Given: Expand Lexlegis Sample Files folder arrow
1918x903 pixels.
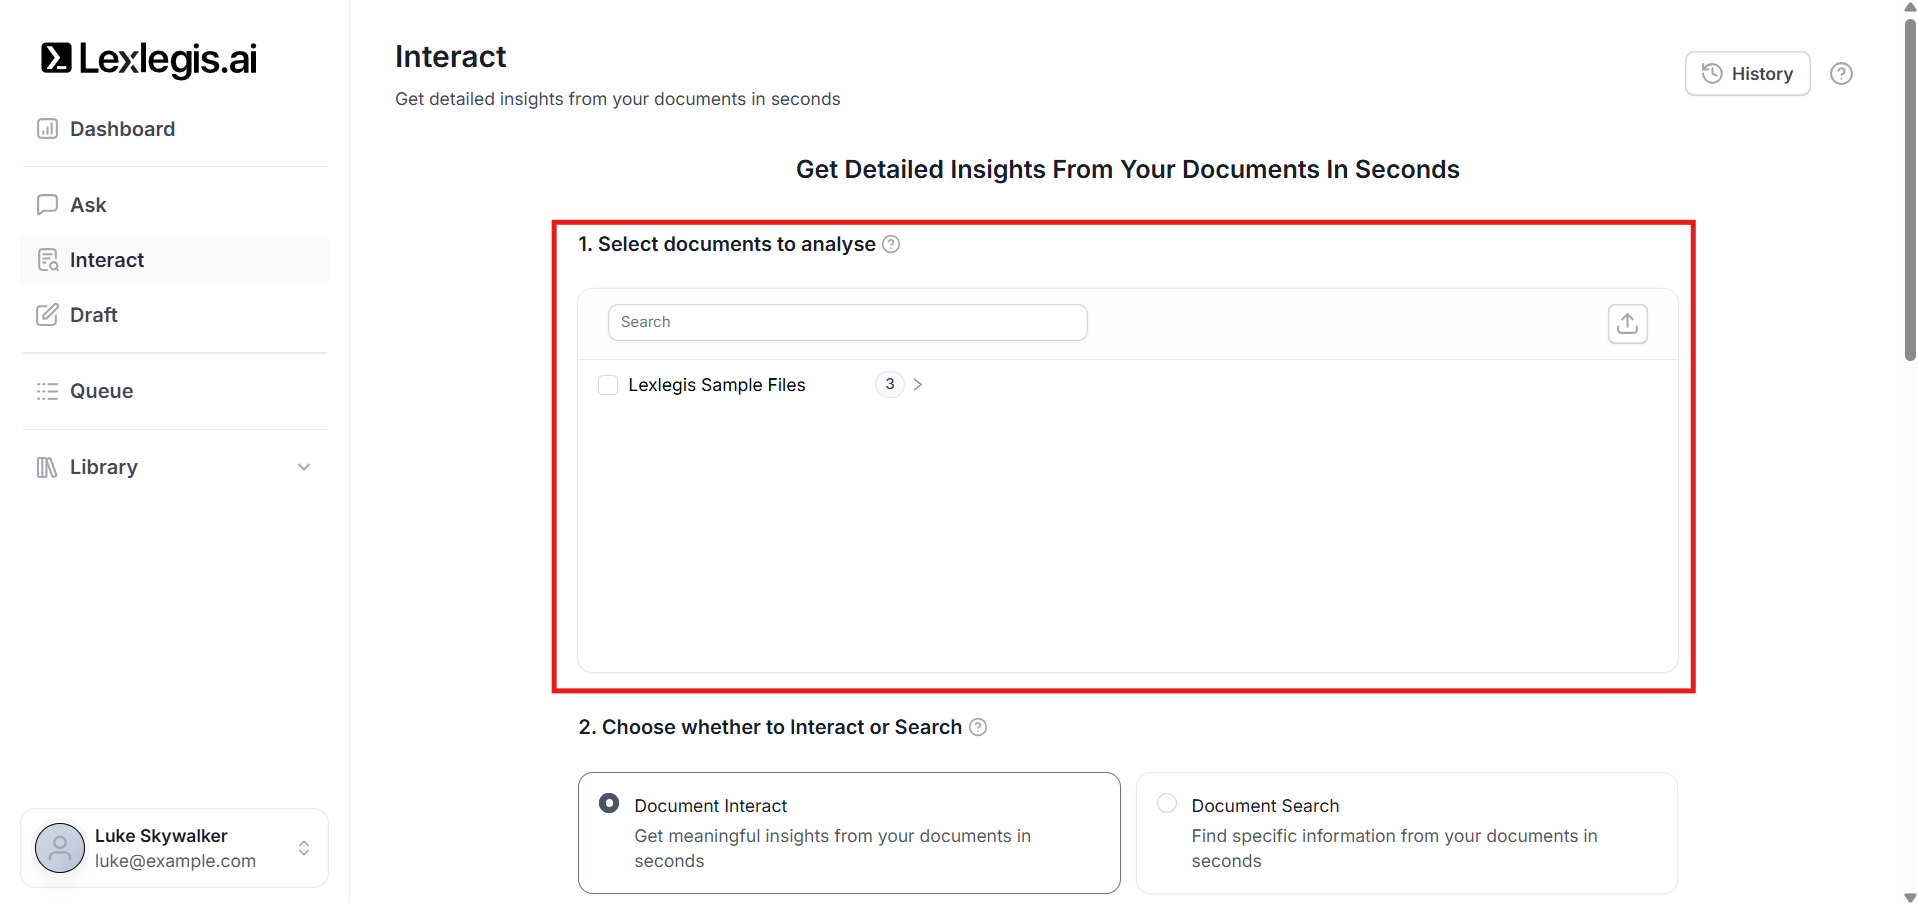Looking at the screenshot, I should coord(918,385).
